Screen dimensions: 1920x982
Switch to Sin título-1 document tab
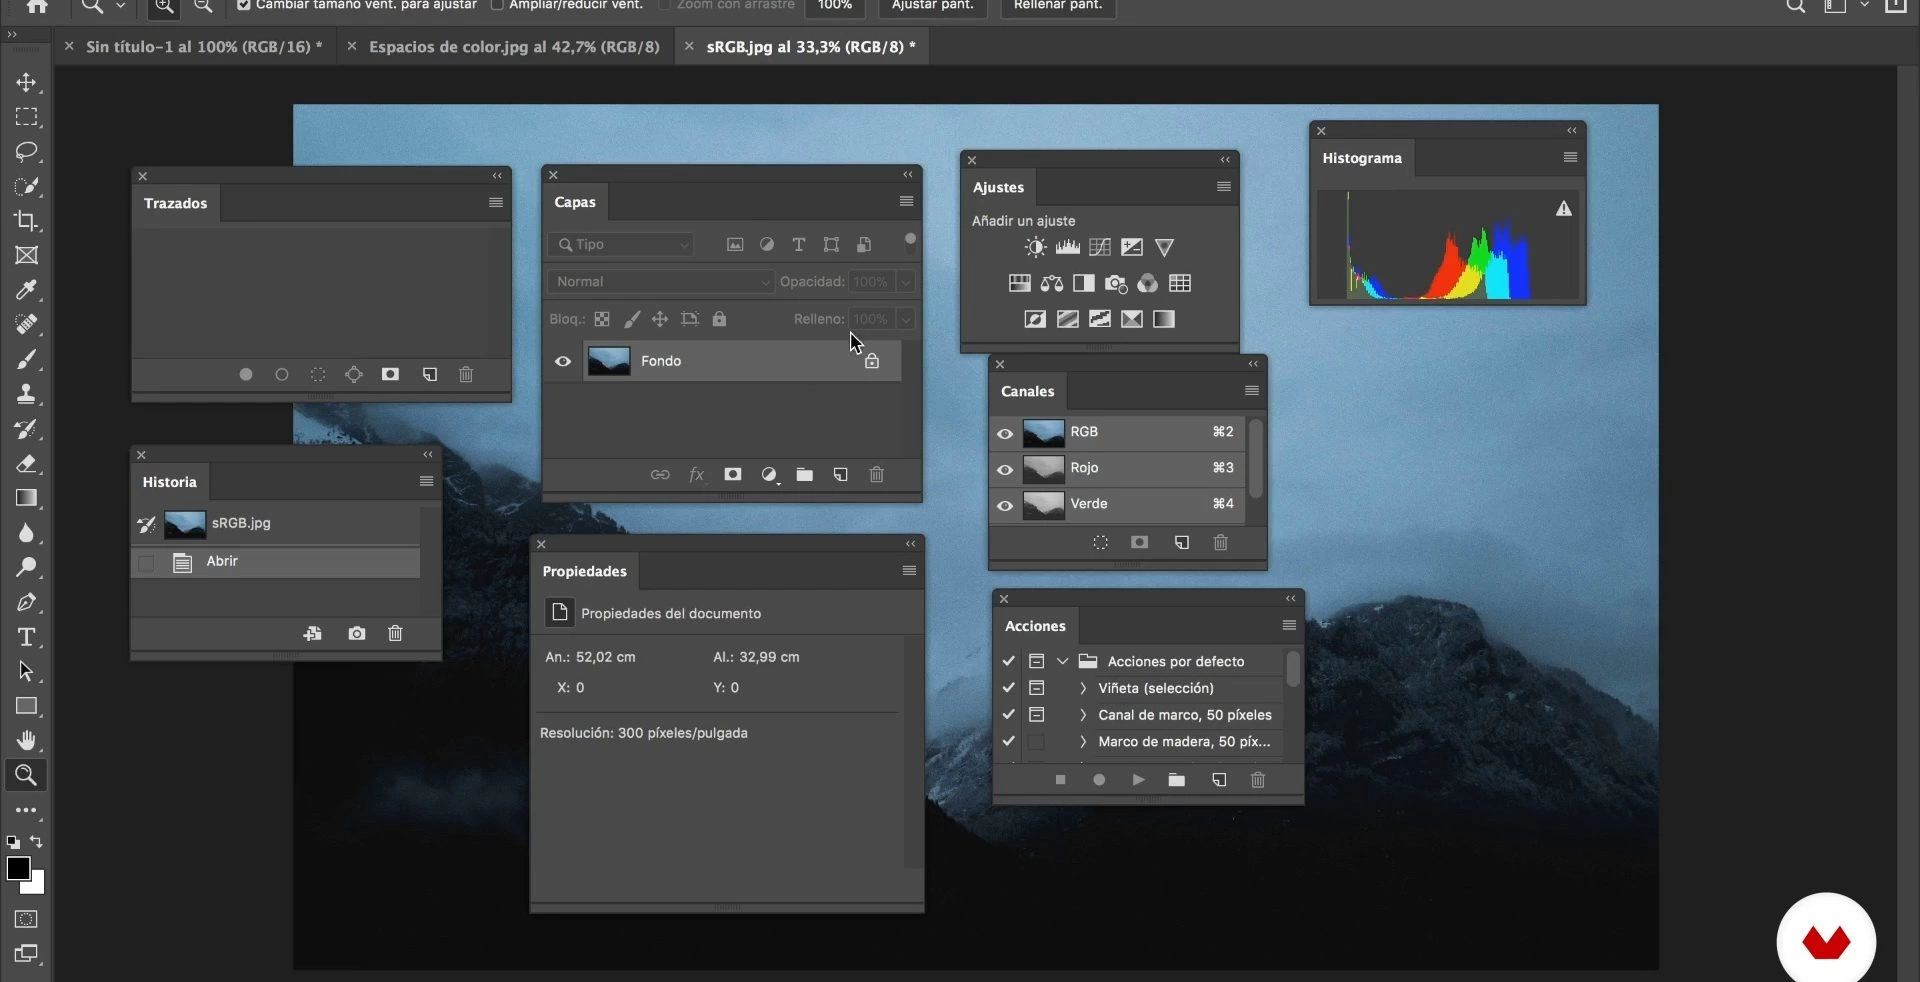click(203, 47)
